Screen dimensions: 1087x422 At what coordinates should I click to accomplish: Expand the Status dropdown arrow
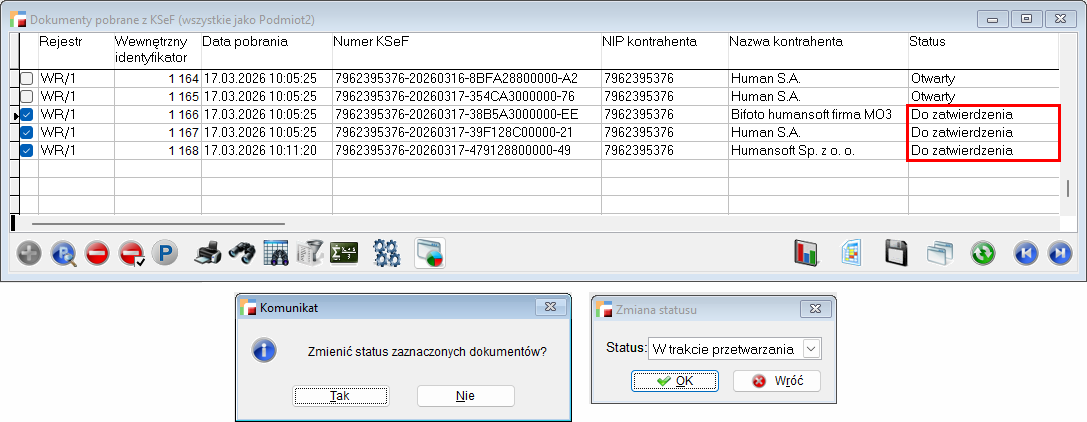tap(811, 349)
